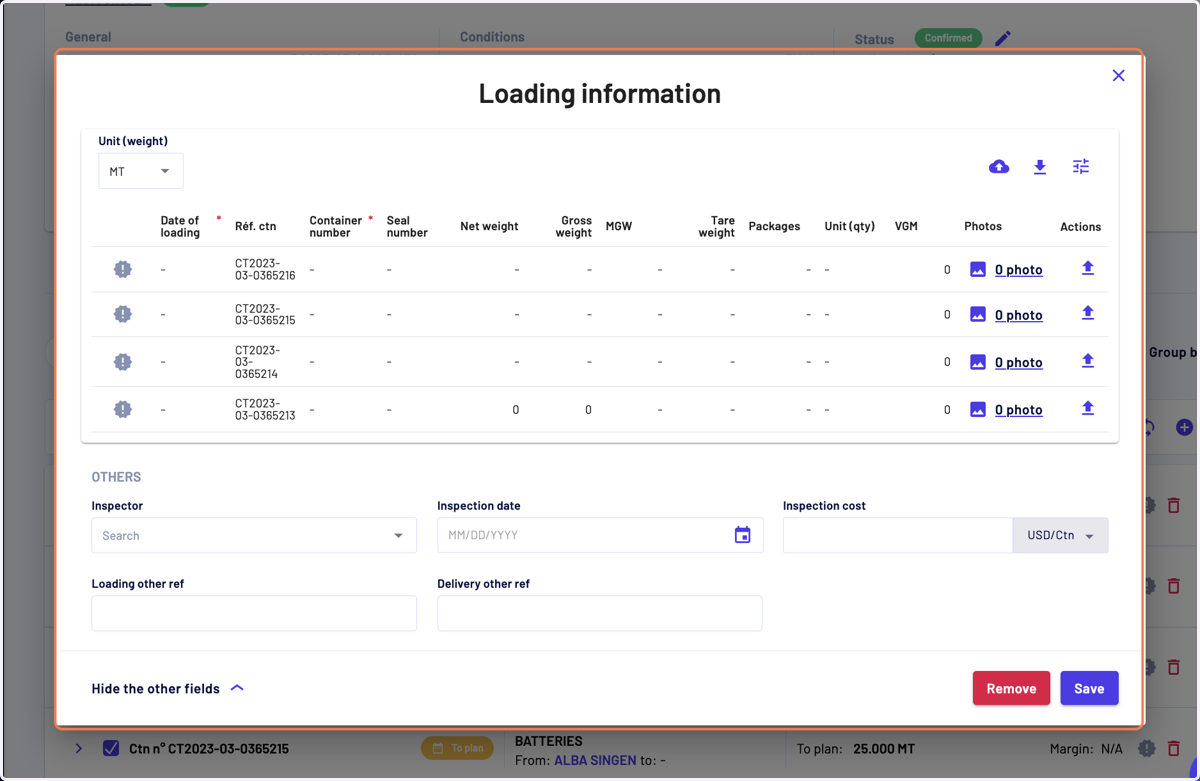Click the MGW column header
The image size is (1200, 781).
click(x=619, y=226)
